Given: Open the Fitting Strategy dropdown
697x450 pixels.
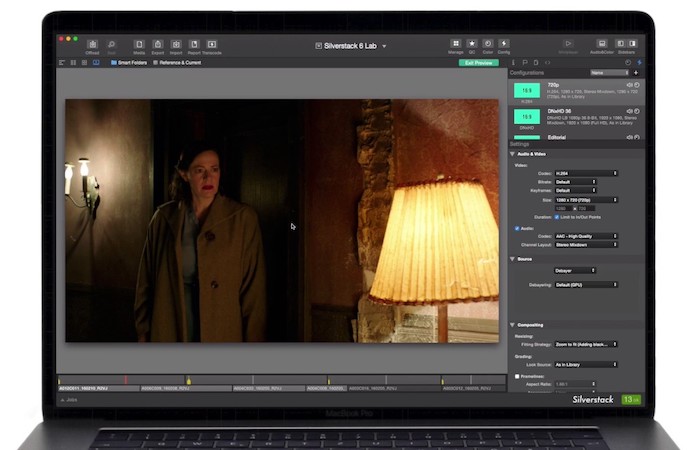Looking at the screenshot, I should click(586, 344).
